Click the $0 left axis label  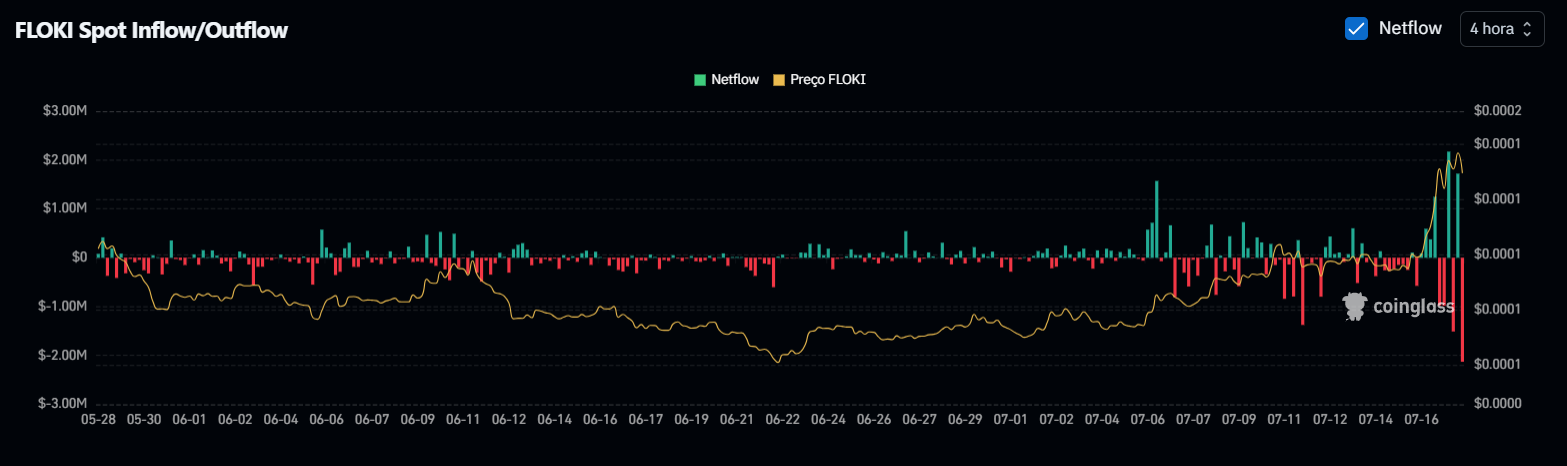coord(79,257)
